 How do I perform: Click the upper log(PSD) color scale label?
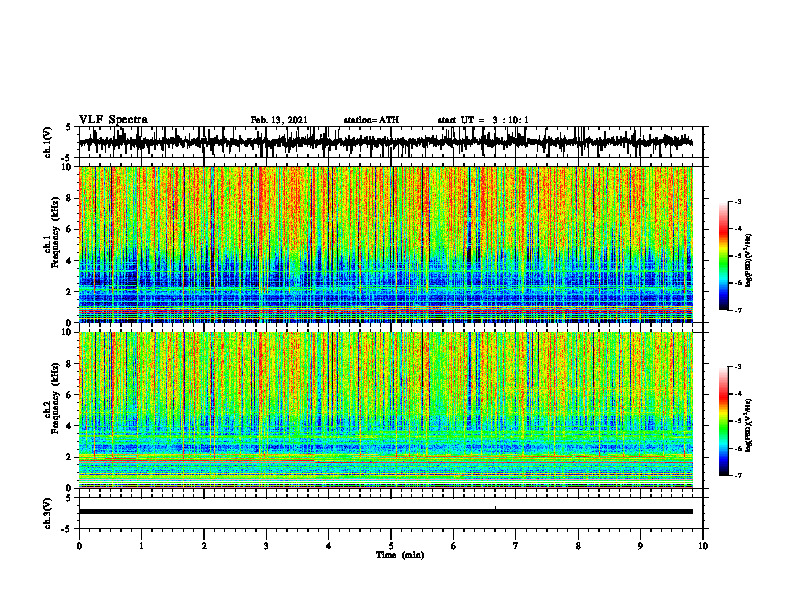749,261
